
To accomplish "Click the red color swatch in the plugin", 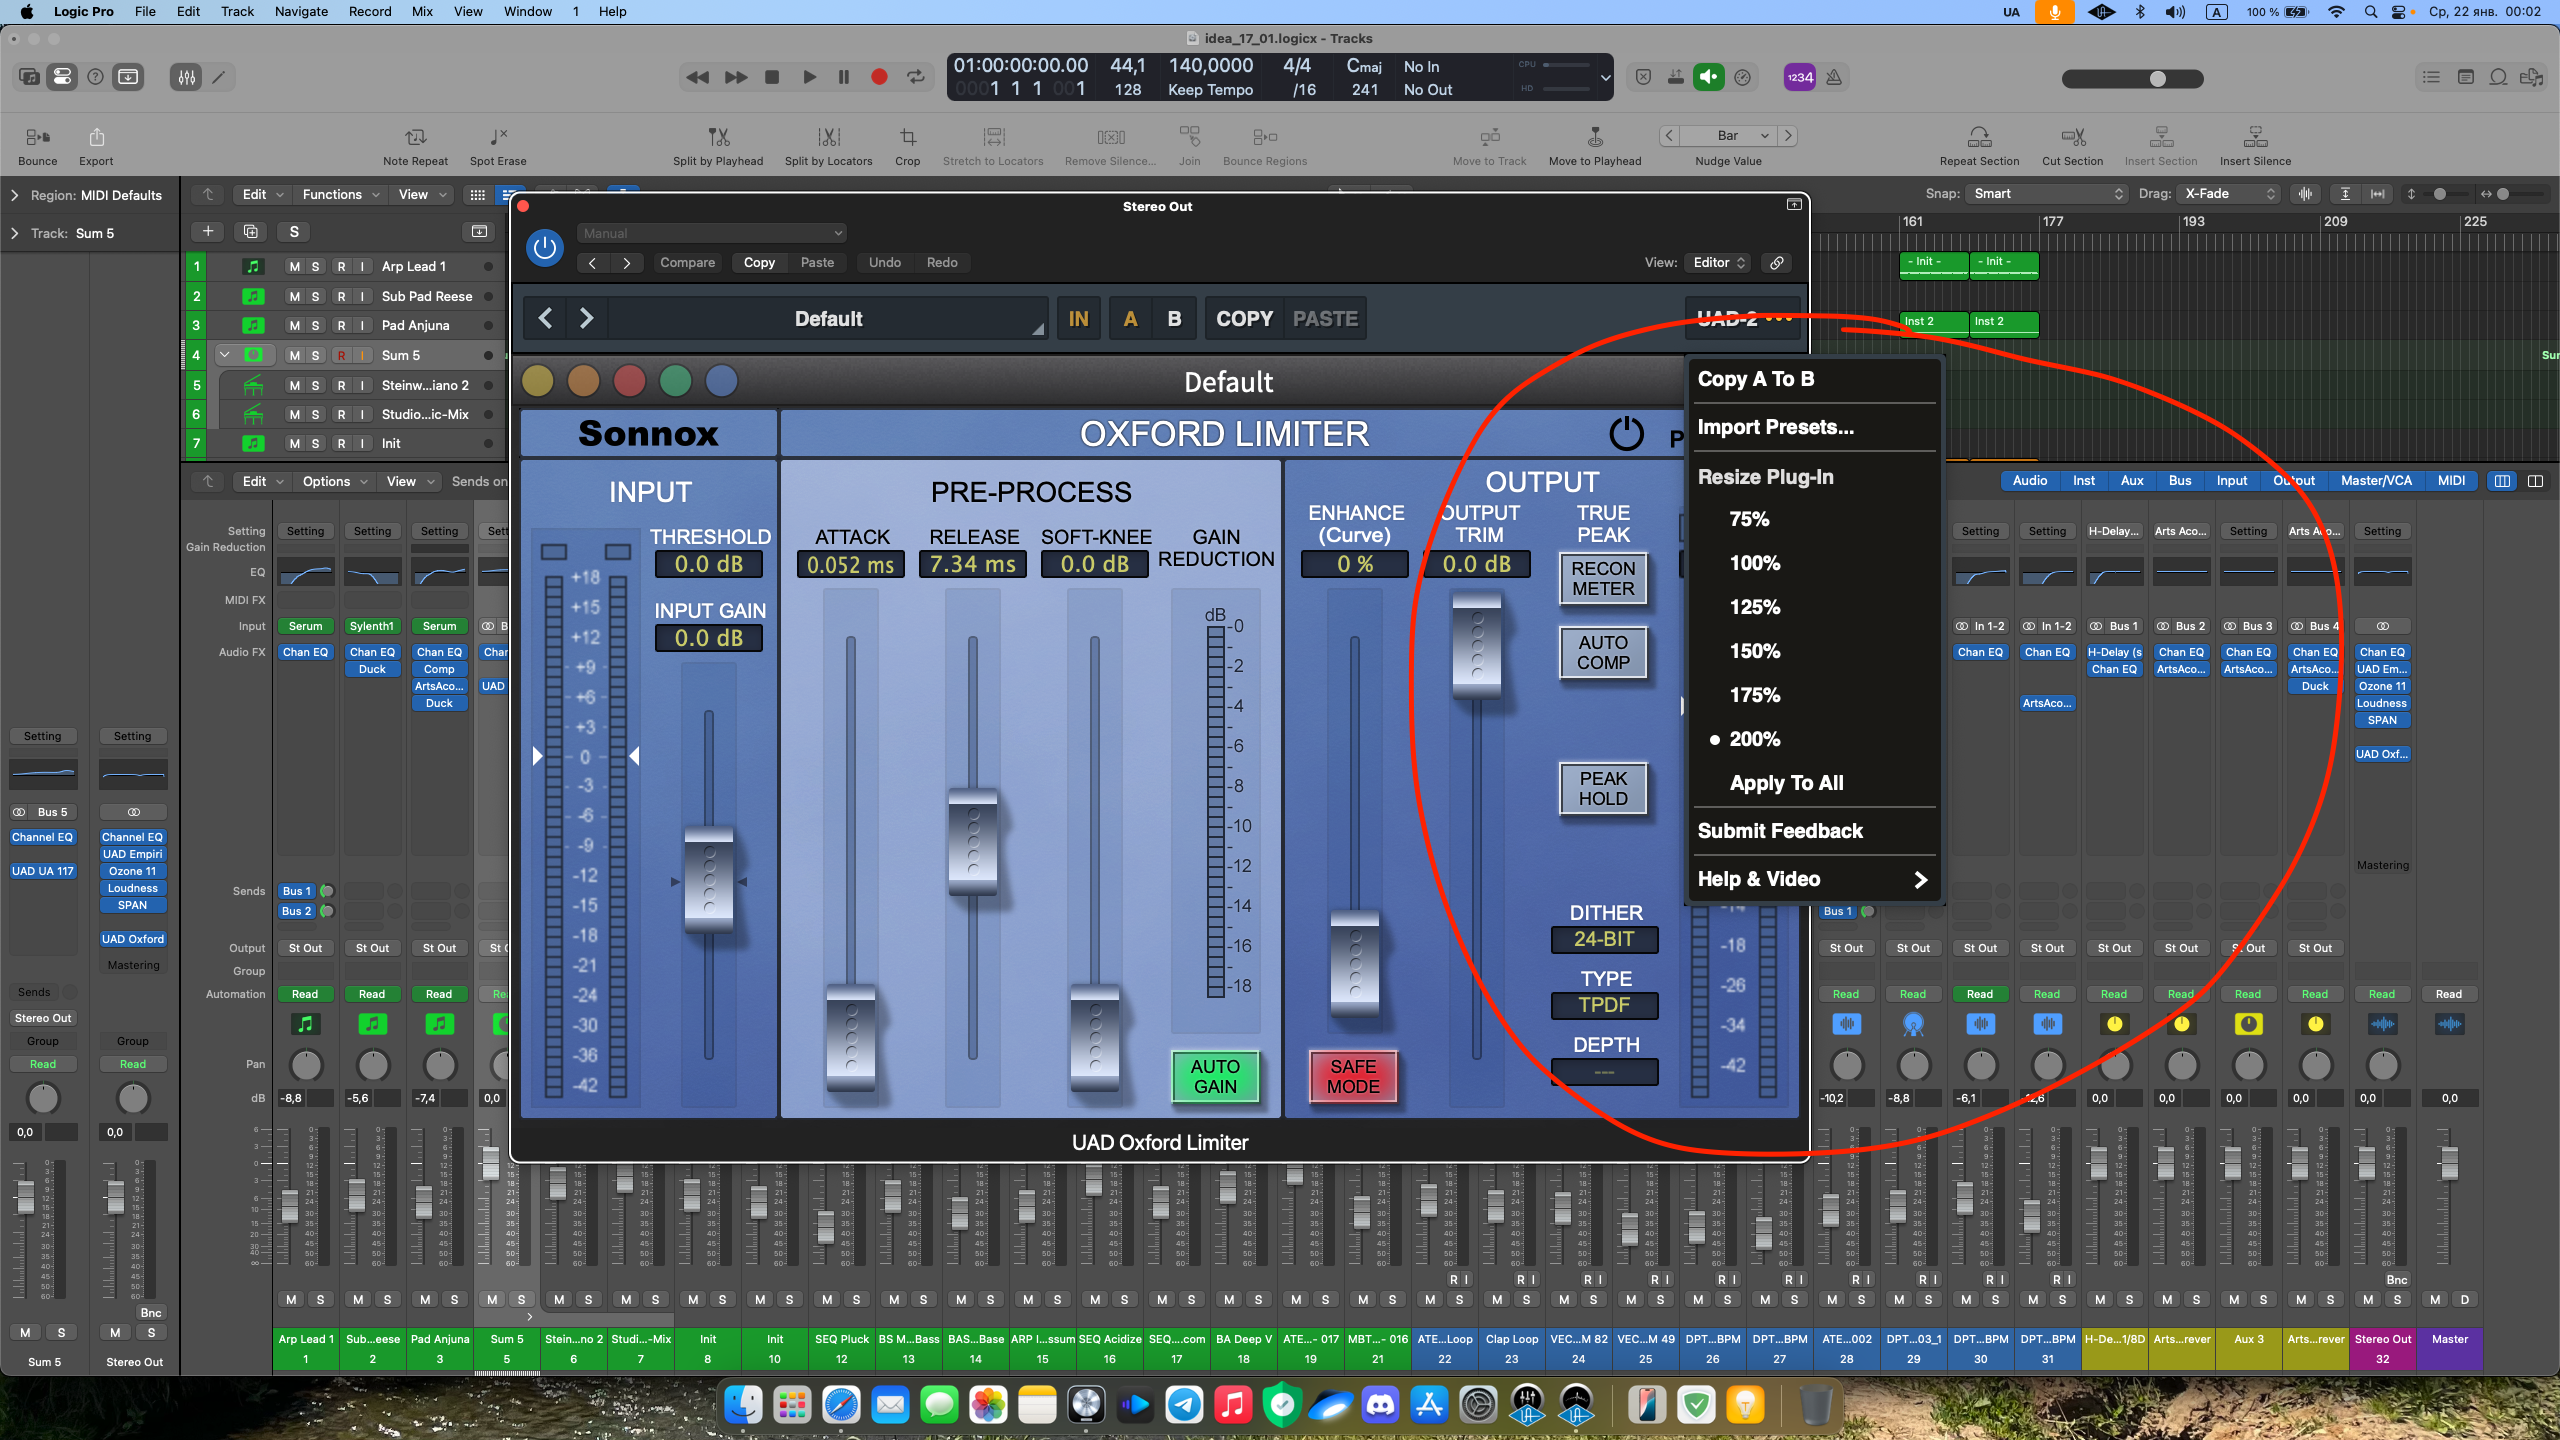I will coord(629,381).
